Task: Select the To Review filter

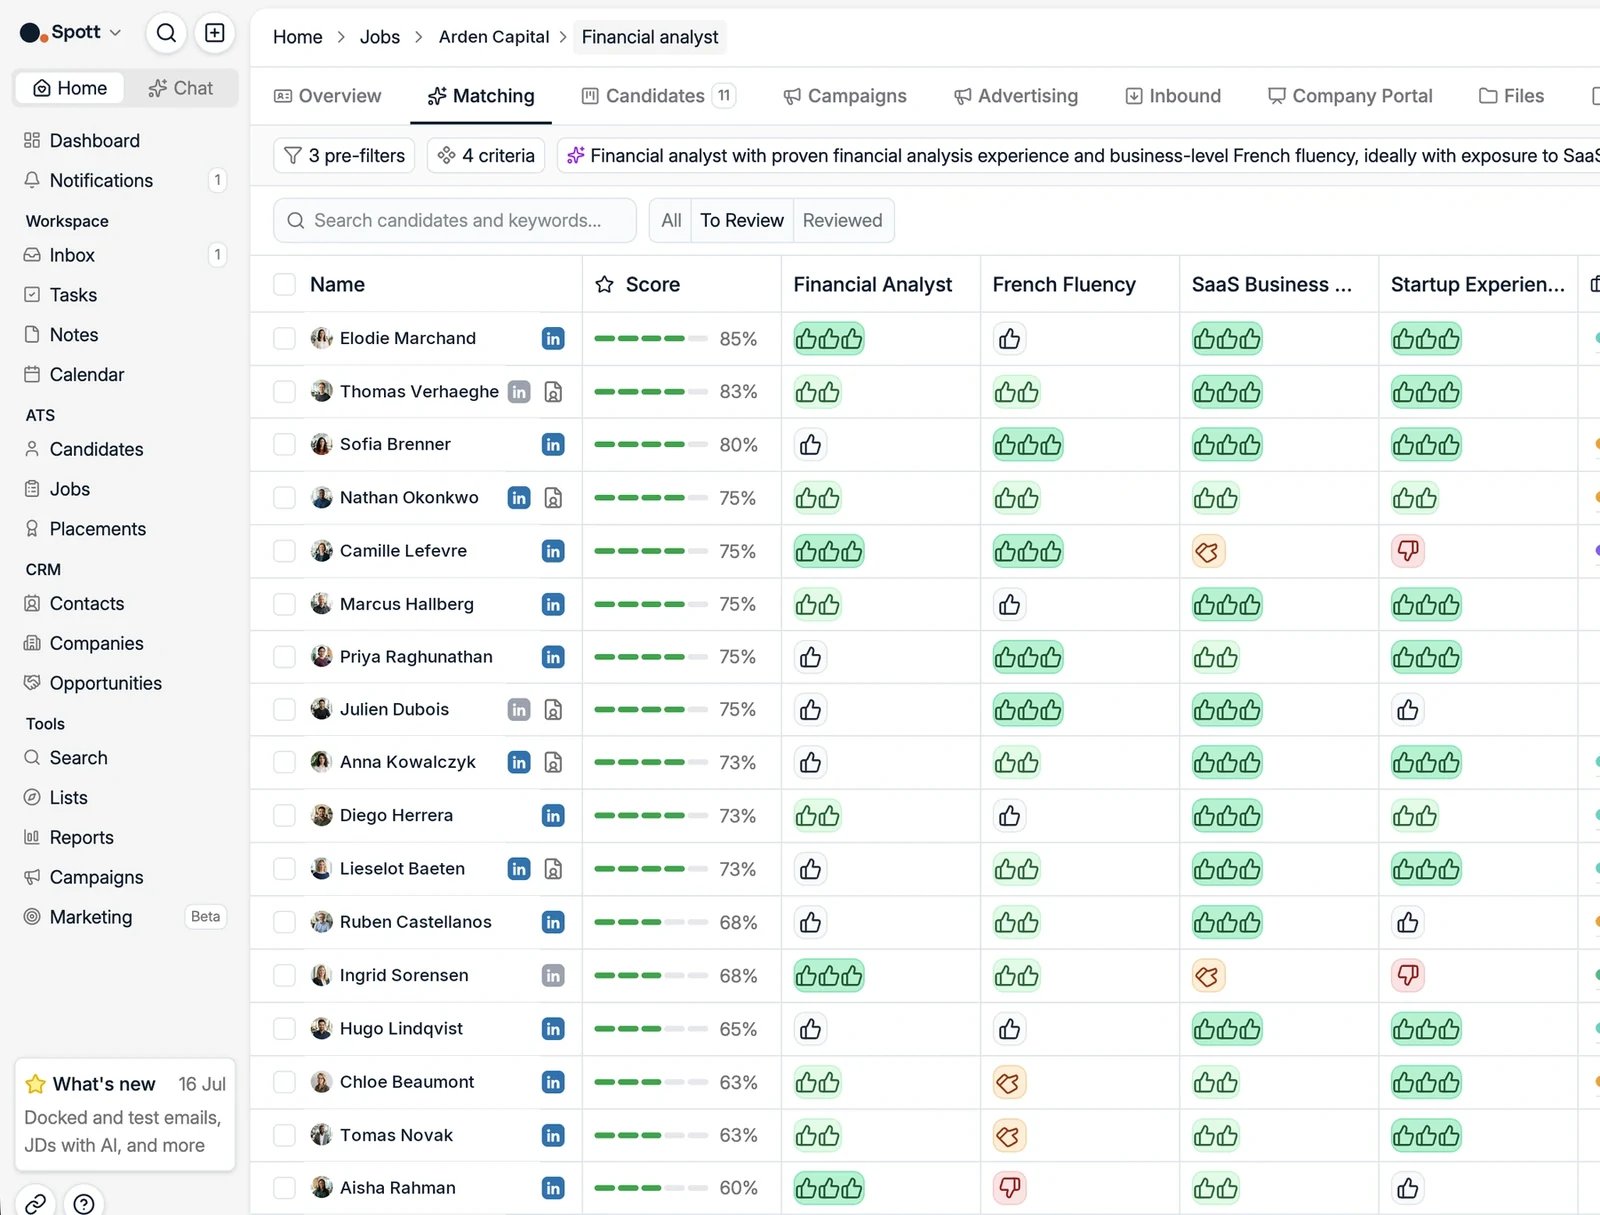Action: pos(742,221)
